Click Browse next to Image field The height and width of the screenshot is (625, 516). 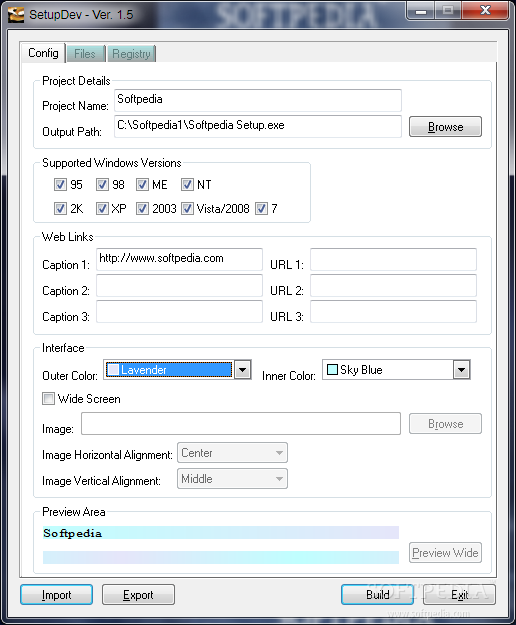[x=445, y=424]
